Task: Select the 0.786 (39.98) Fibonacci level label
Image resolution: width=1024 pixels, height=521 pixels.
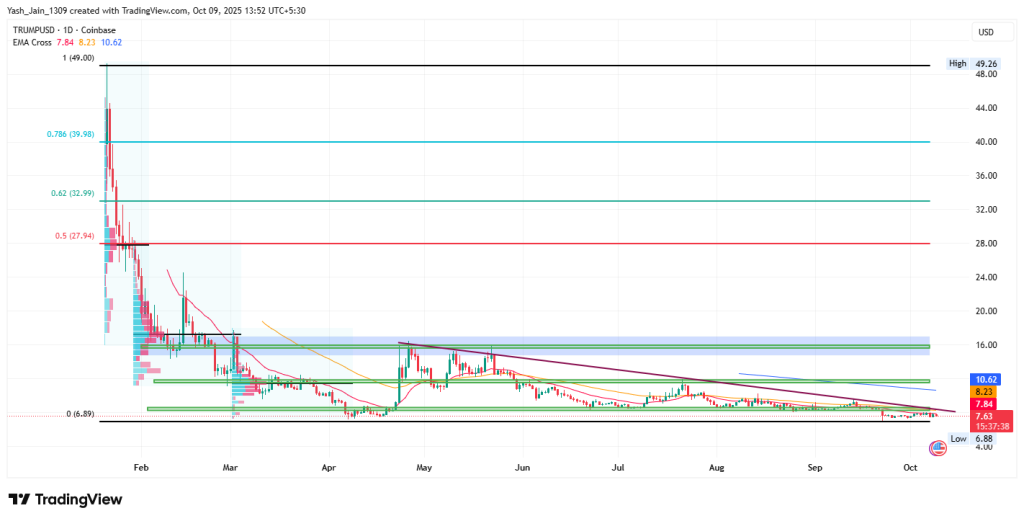Action: click(x=70, y=135)
